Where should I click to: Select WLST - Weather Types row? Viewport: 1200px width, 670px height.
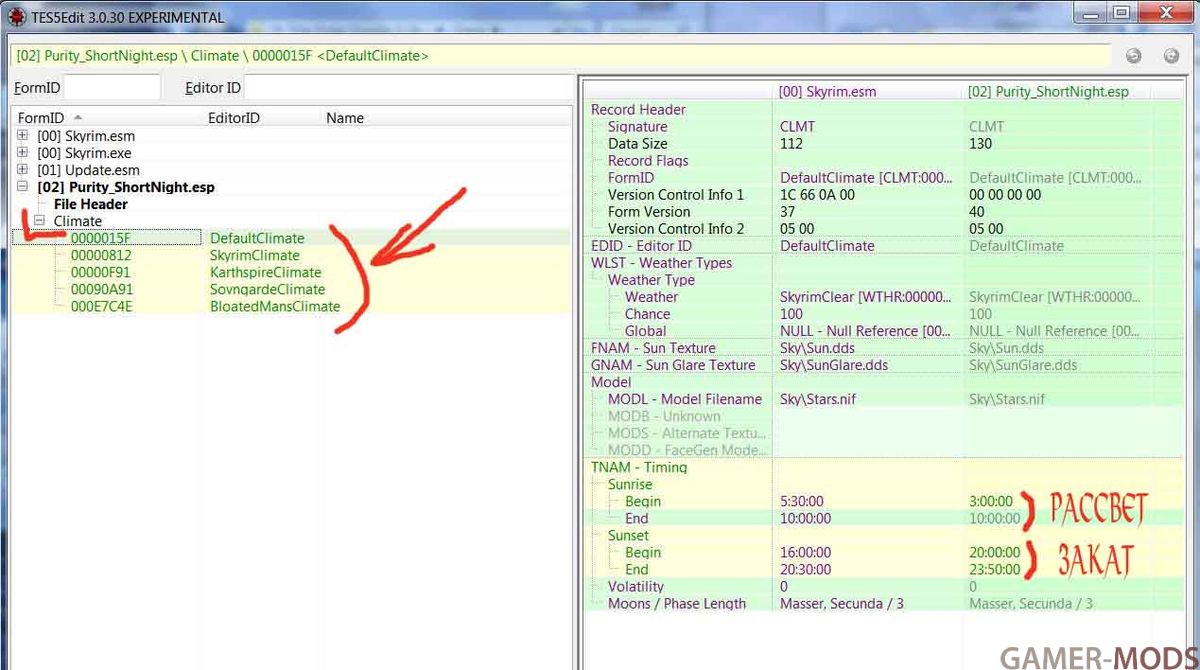click(884, 263)
